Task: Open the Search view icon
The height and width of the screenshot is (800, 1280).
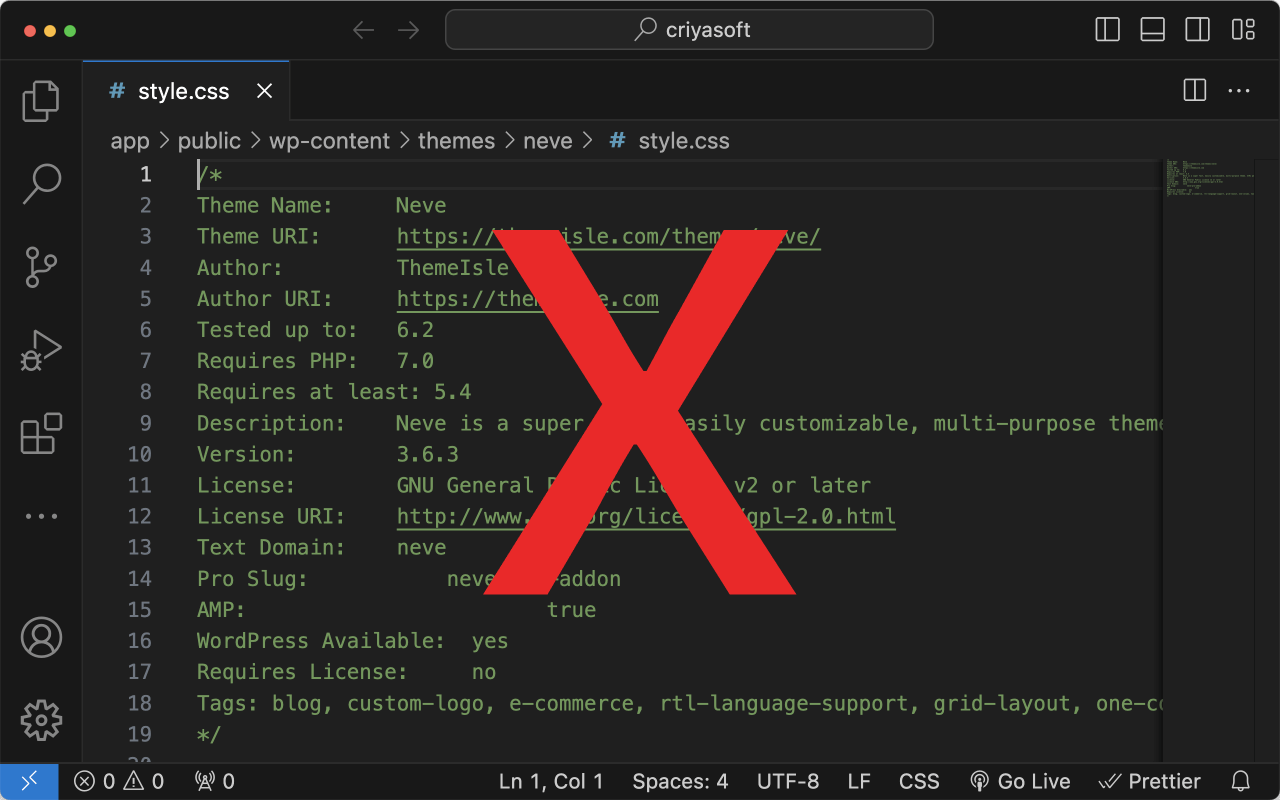Action: coord(41,184)
